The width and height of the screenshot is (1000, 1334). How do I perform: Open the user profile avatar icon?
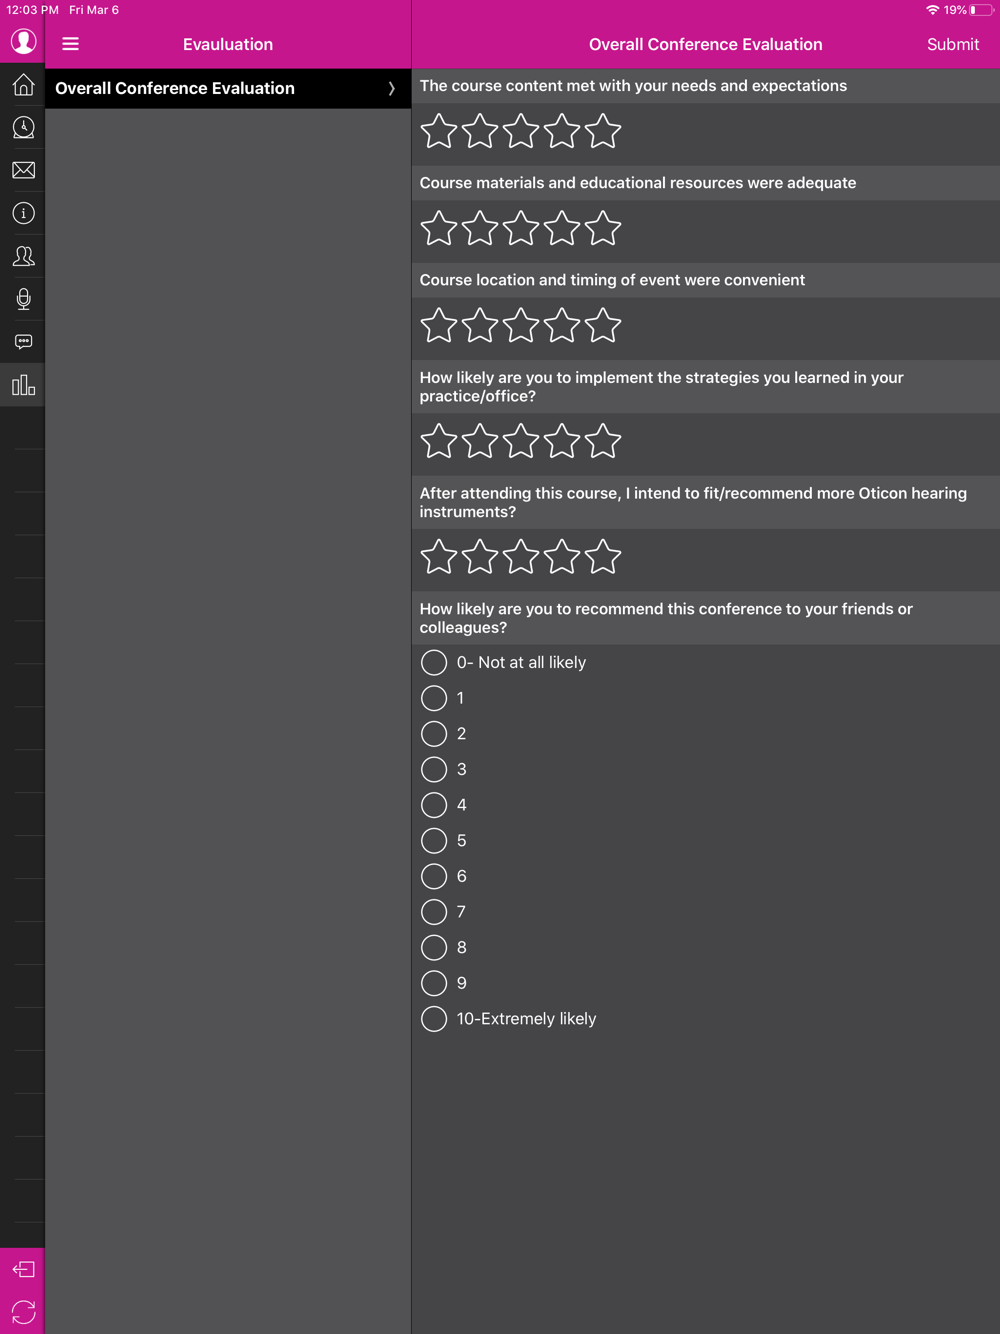click(23, 42)
